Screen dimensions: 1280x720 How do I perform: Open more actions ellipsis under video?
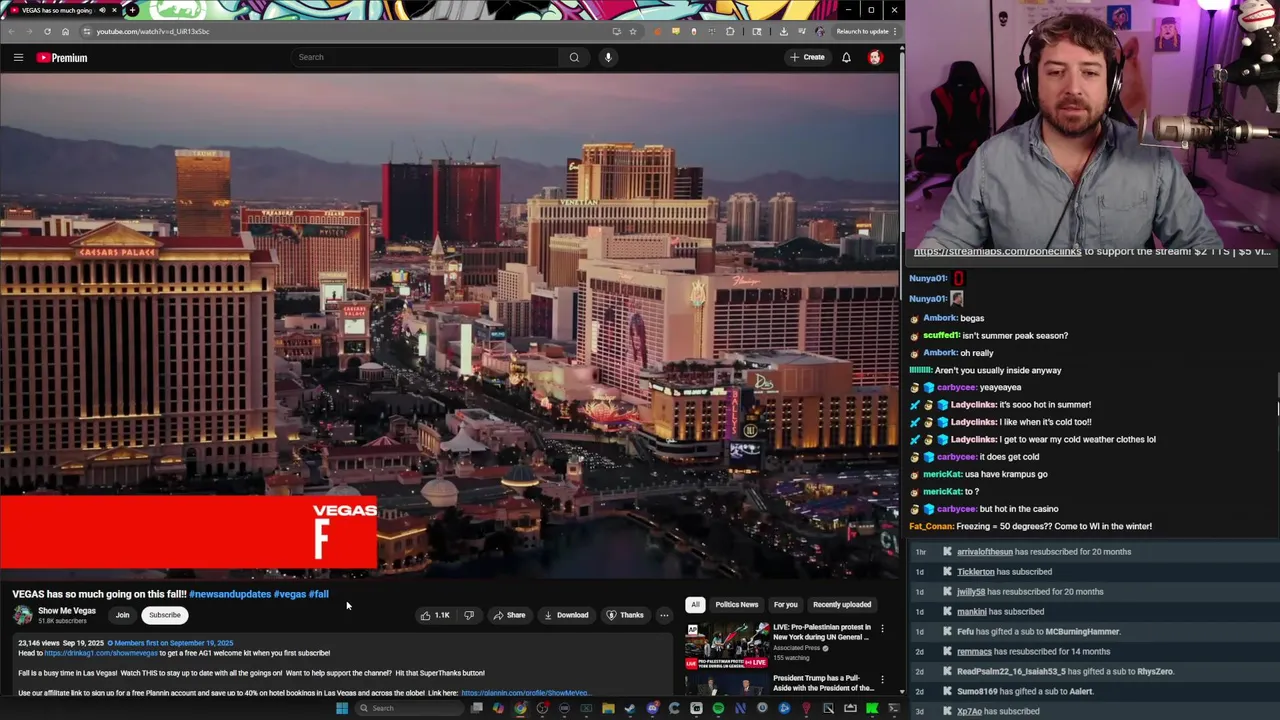664,615
